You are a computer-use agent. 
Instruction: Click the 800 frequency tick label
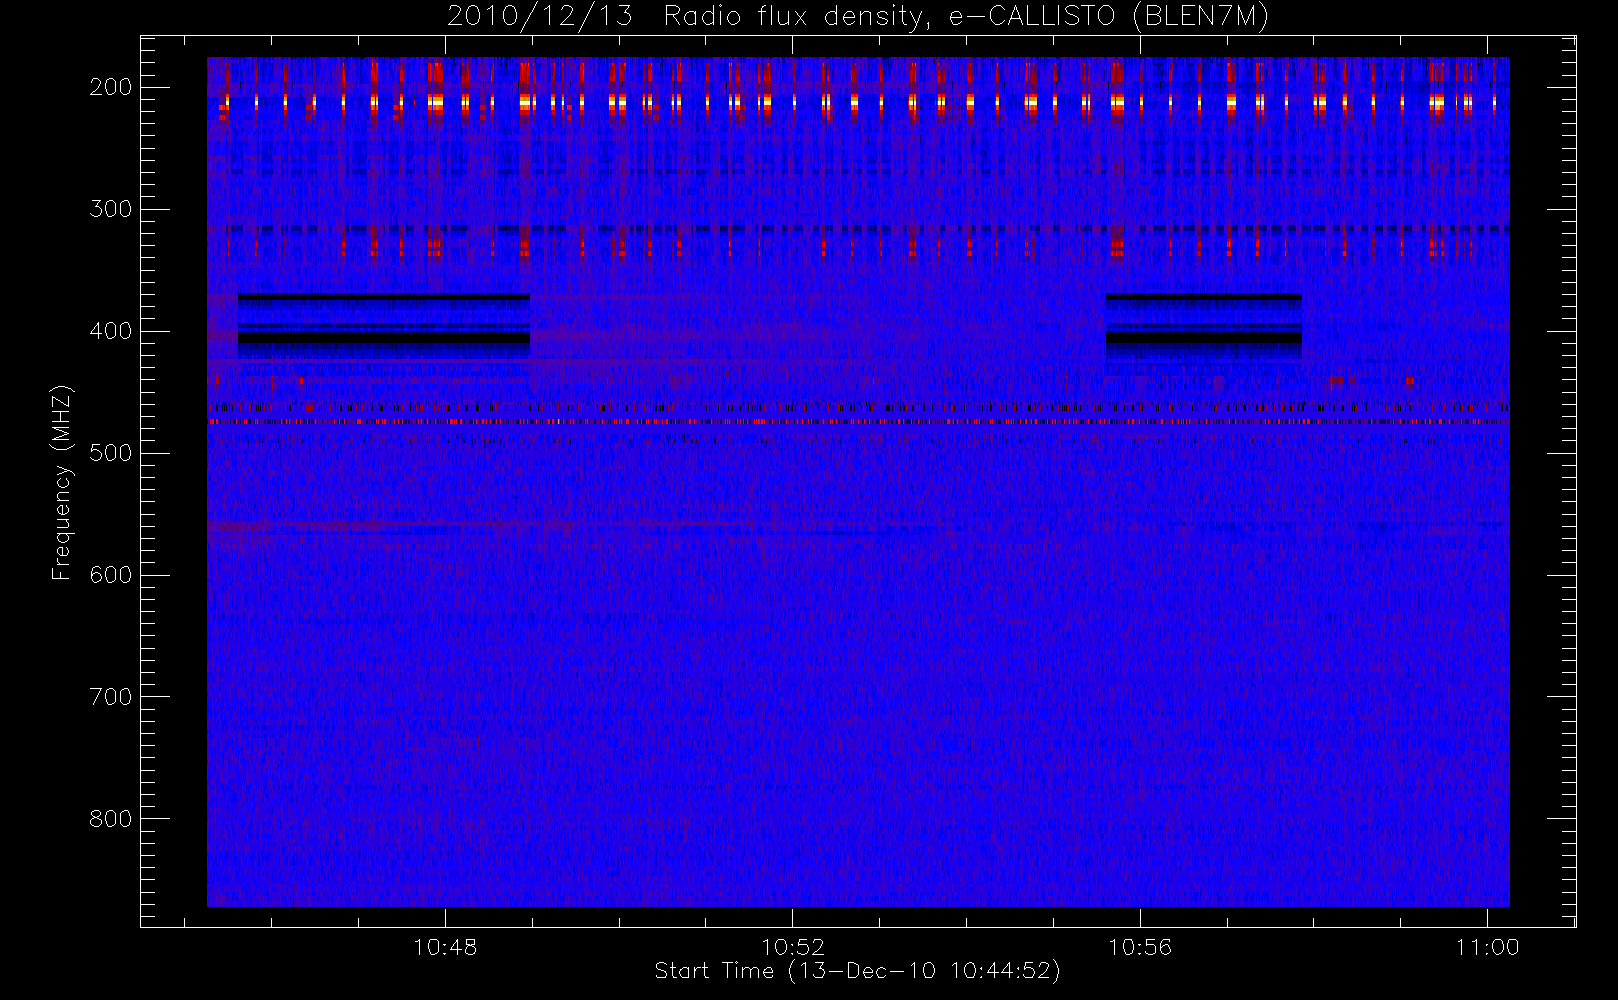click(x=111, y=819)
